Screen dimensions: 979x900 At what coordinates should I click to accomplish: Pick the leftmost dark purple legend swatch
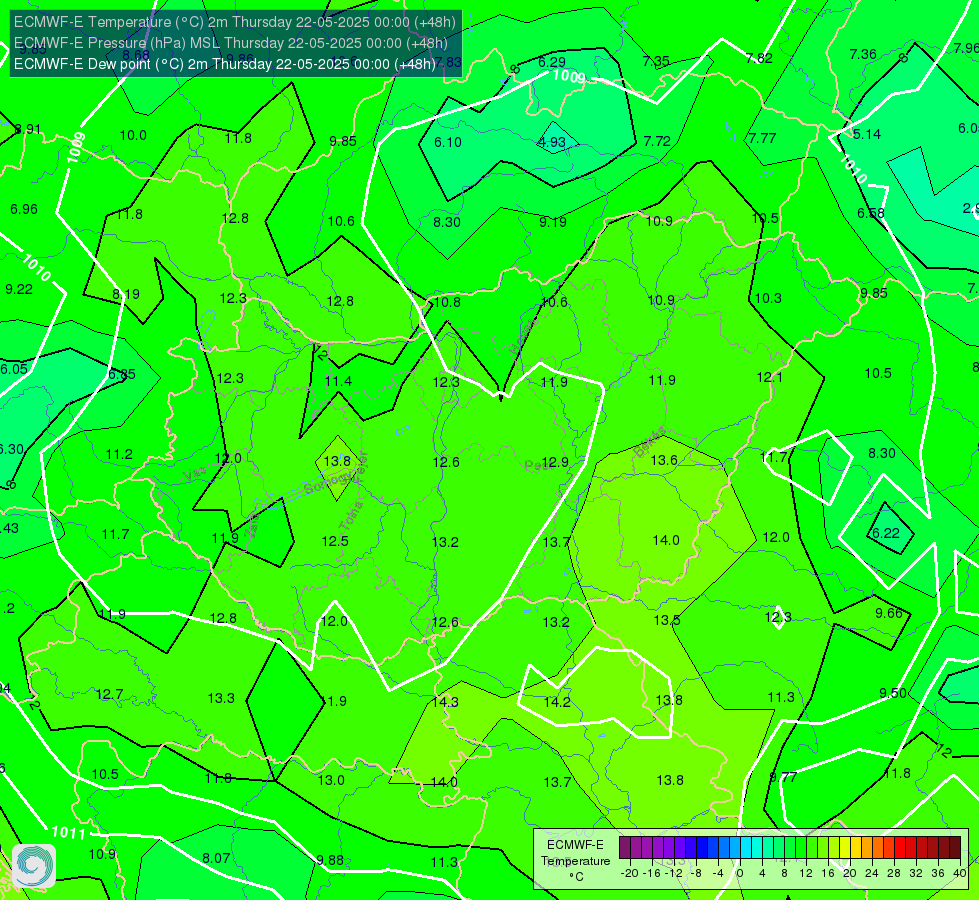point(624,848)
